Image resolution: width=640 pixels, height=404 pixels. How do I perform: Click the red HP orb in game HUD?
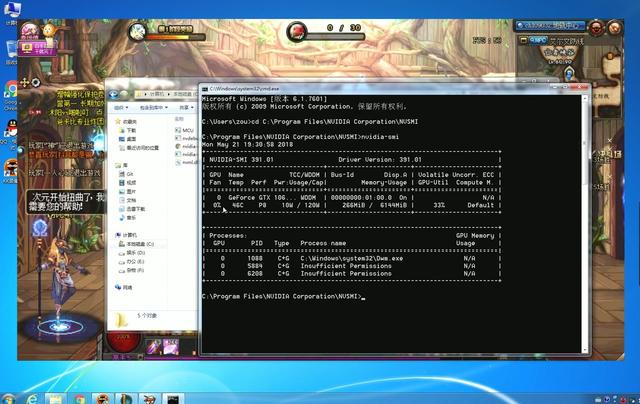124,342
